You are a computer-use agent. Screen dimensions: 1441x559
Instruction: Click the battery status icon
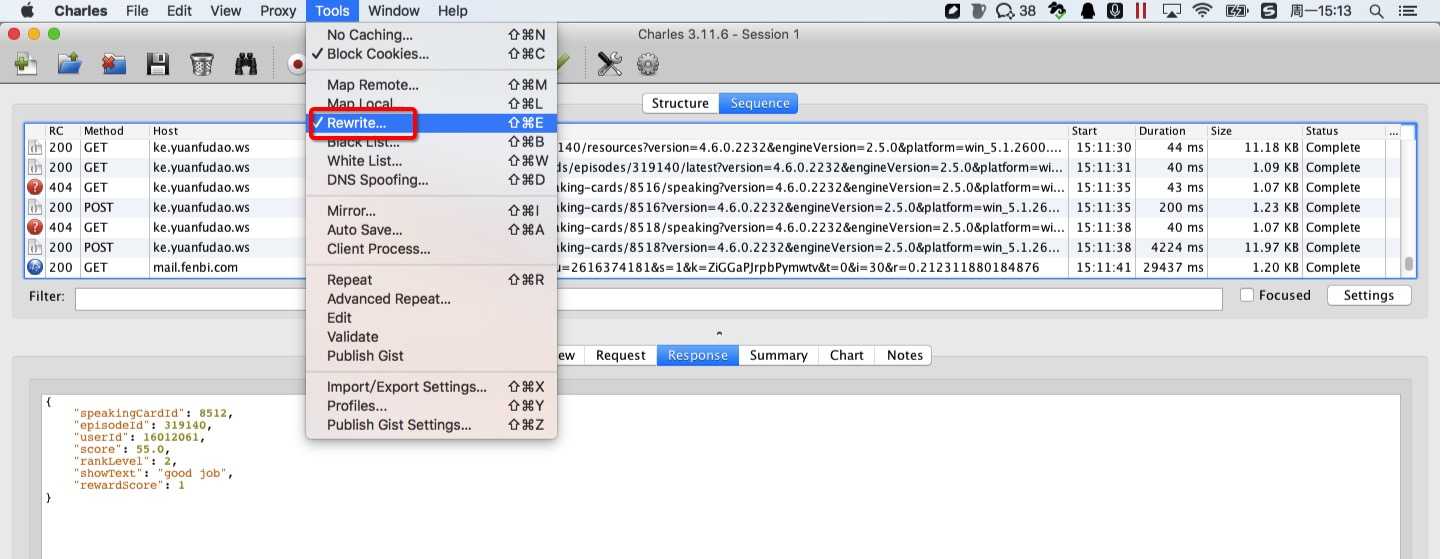(1237, 11)
